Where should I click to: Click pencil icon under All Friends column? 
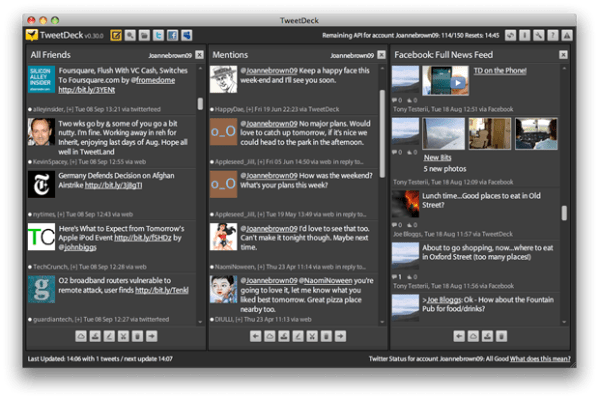pyautogui.click(x=109, y=336)
